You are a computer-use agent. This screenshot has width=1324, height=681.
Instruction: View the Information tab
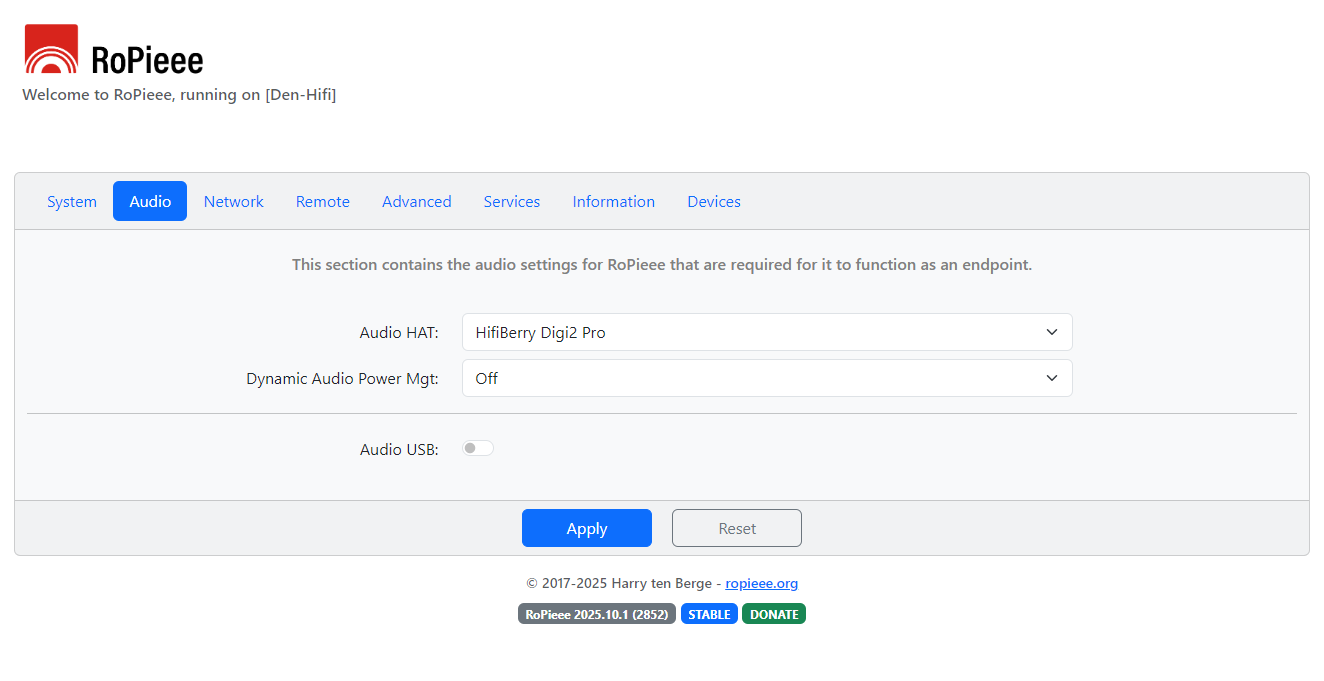click(613, 201)
